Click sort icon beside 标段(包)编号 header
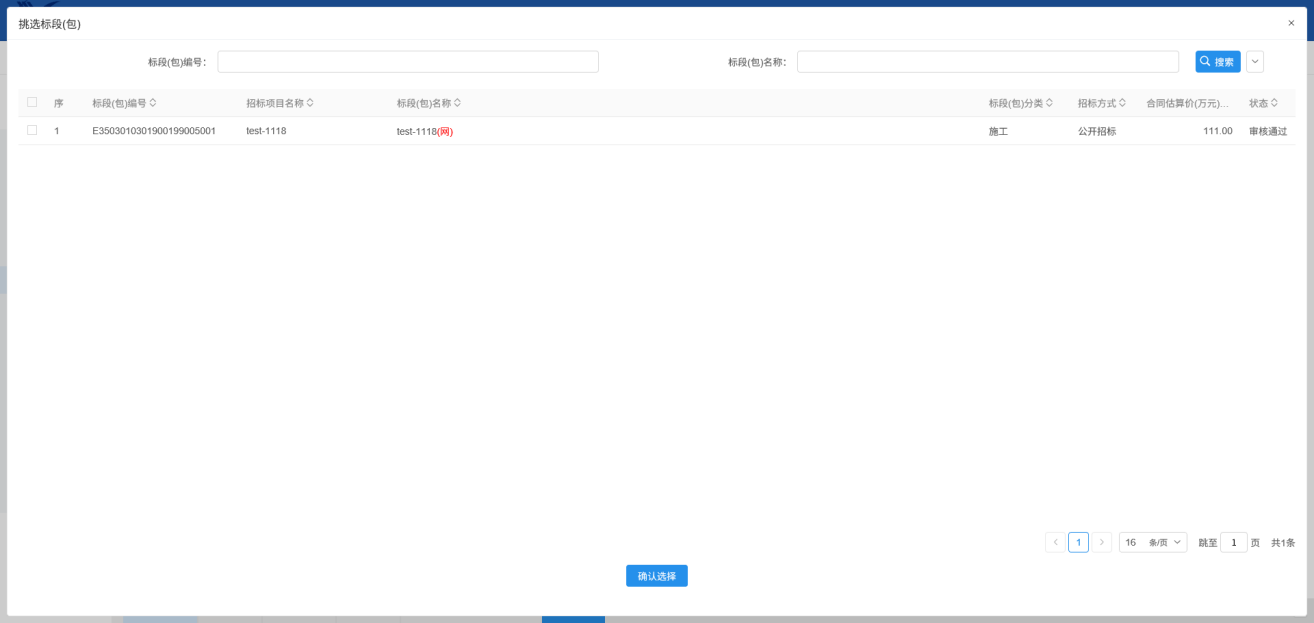This screenshot has height=623, width=1314. coord(153,103)
